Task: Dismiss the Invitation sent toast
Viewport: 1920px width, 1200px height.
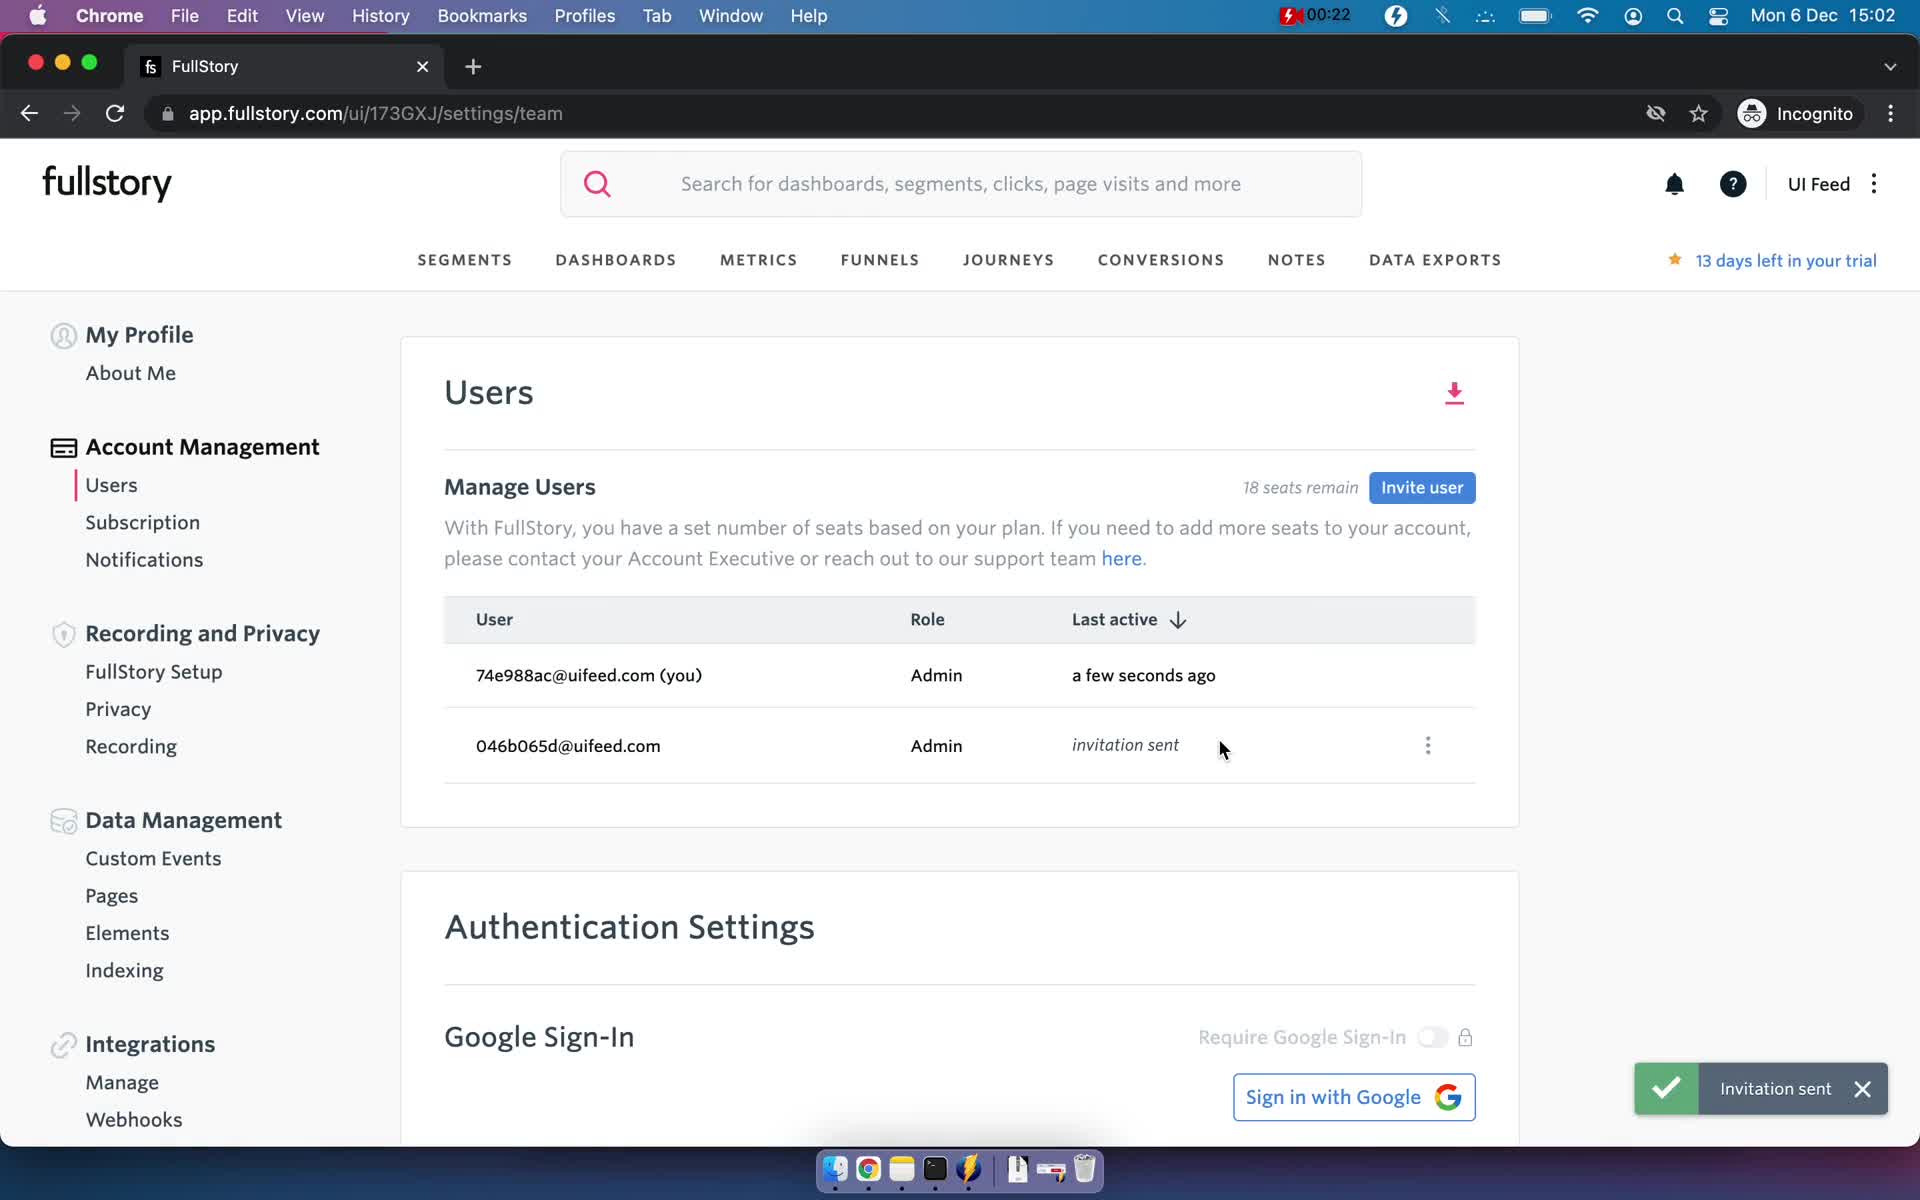Action: click(1862, 1089)
